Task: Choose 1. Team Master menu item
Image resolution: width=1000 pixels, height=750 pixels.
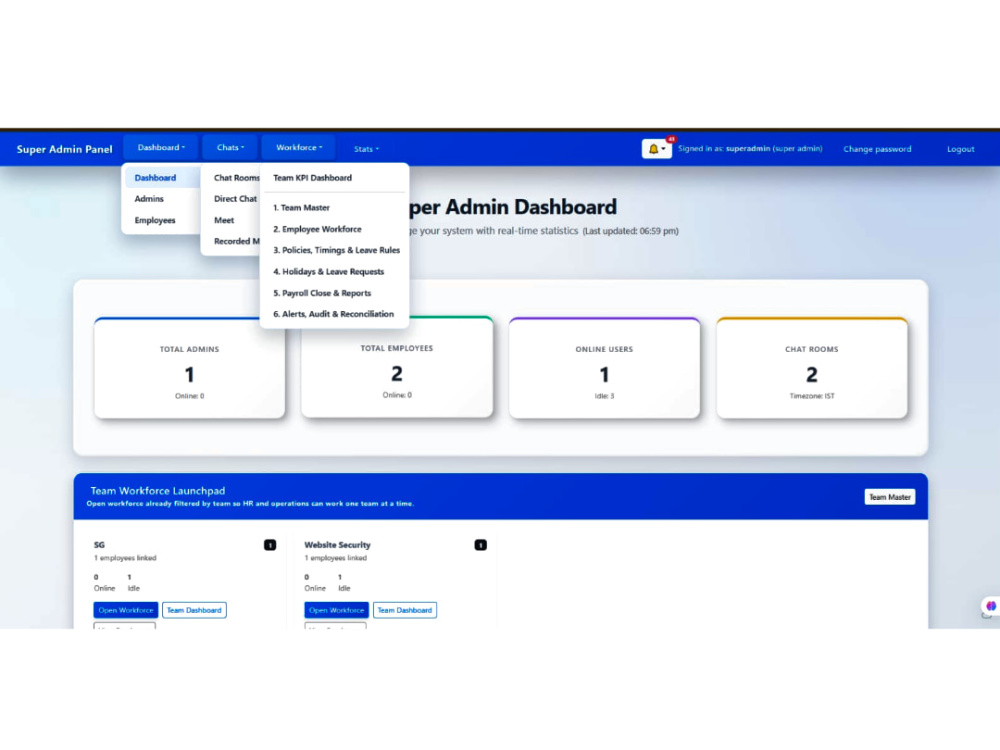Action: 334,208
